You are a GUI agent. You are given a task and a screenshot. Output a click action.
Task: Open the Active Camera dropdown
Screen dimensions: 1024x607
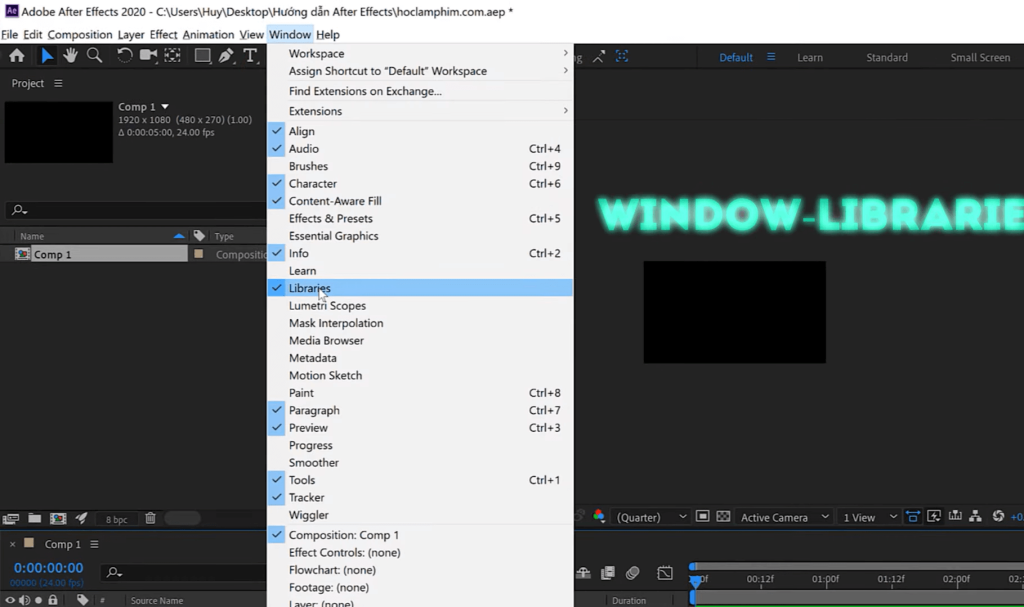coord(783,517)
